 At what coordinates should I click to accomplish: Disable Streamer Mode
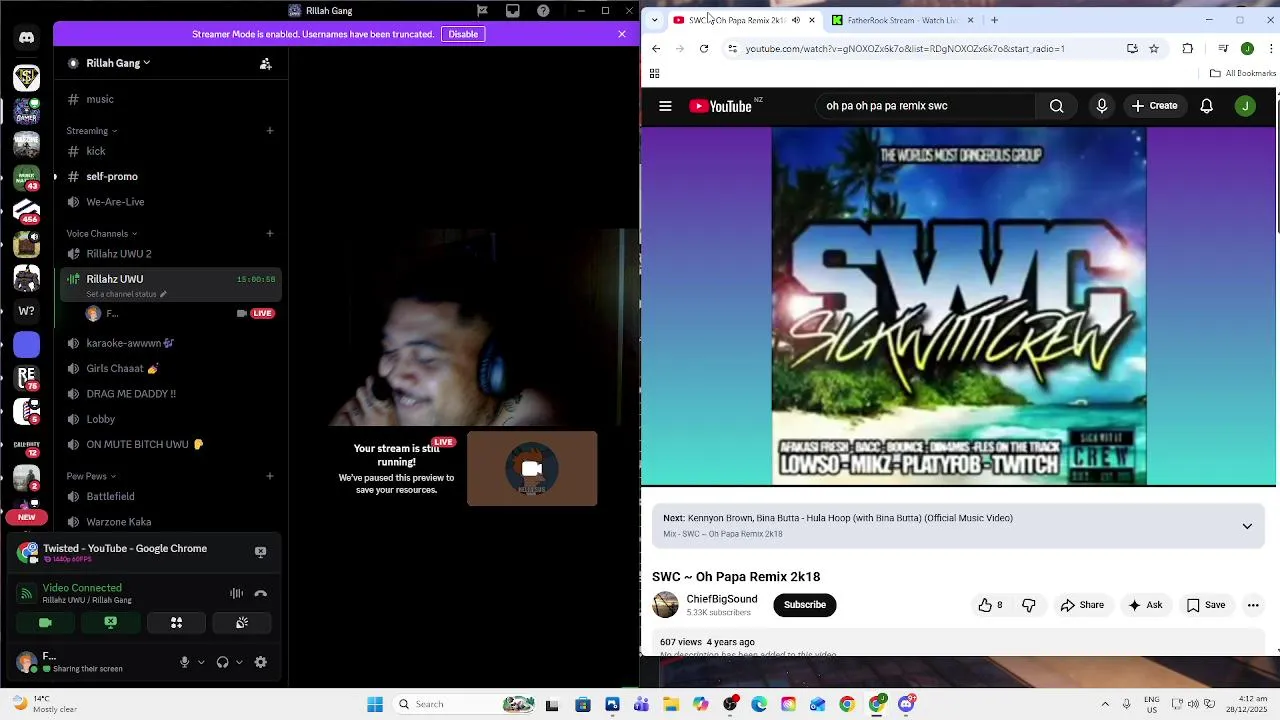463,34
